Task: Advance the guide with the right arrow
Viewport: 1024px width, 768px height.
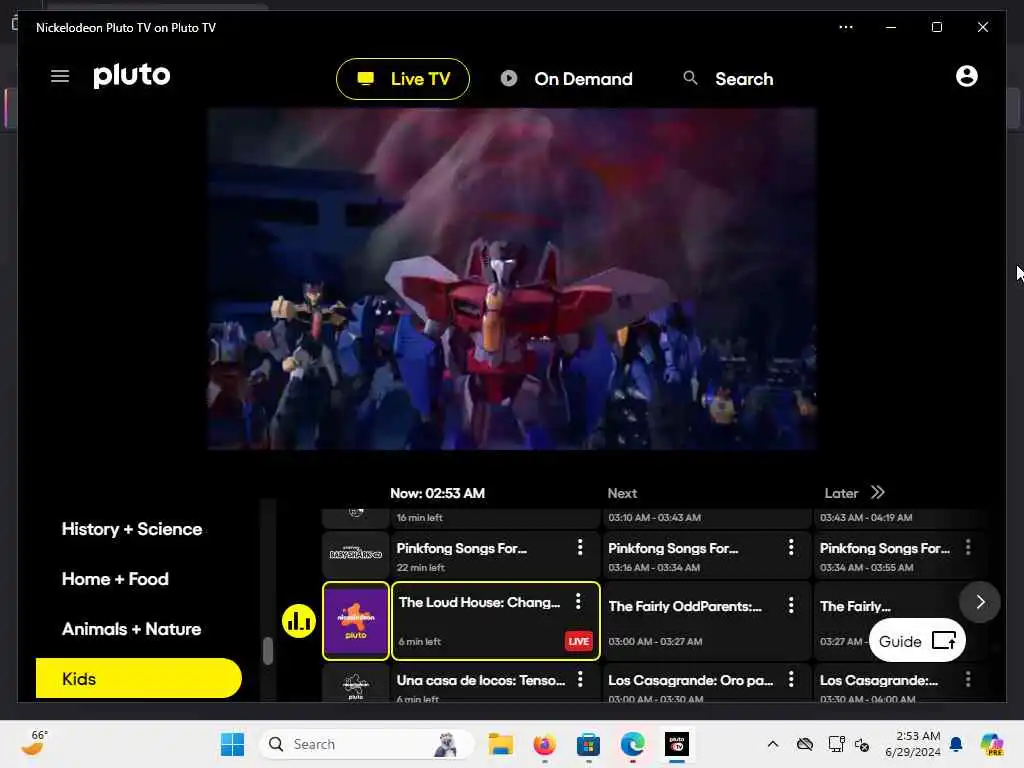Action: click(x=980, y=601)
